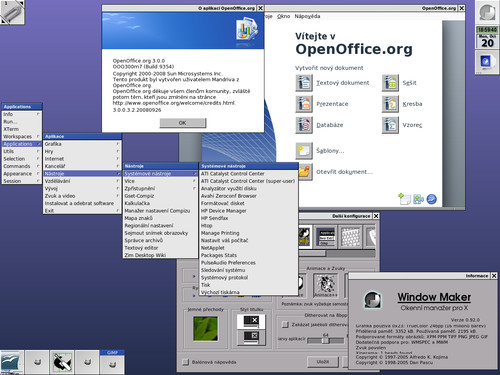Click the paperclip clip icon on desktop

click(12, 12)
